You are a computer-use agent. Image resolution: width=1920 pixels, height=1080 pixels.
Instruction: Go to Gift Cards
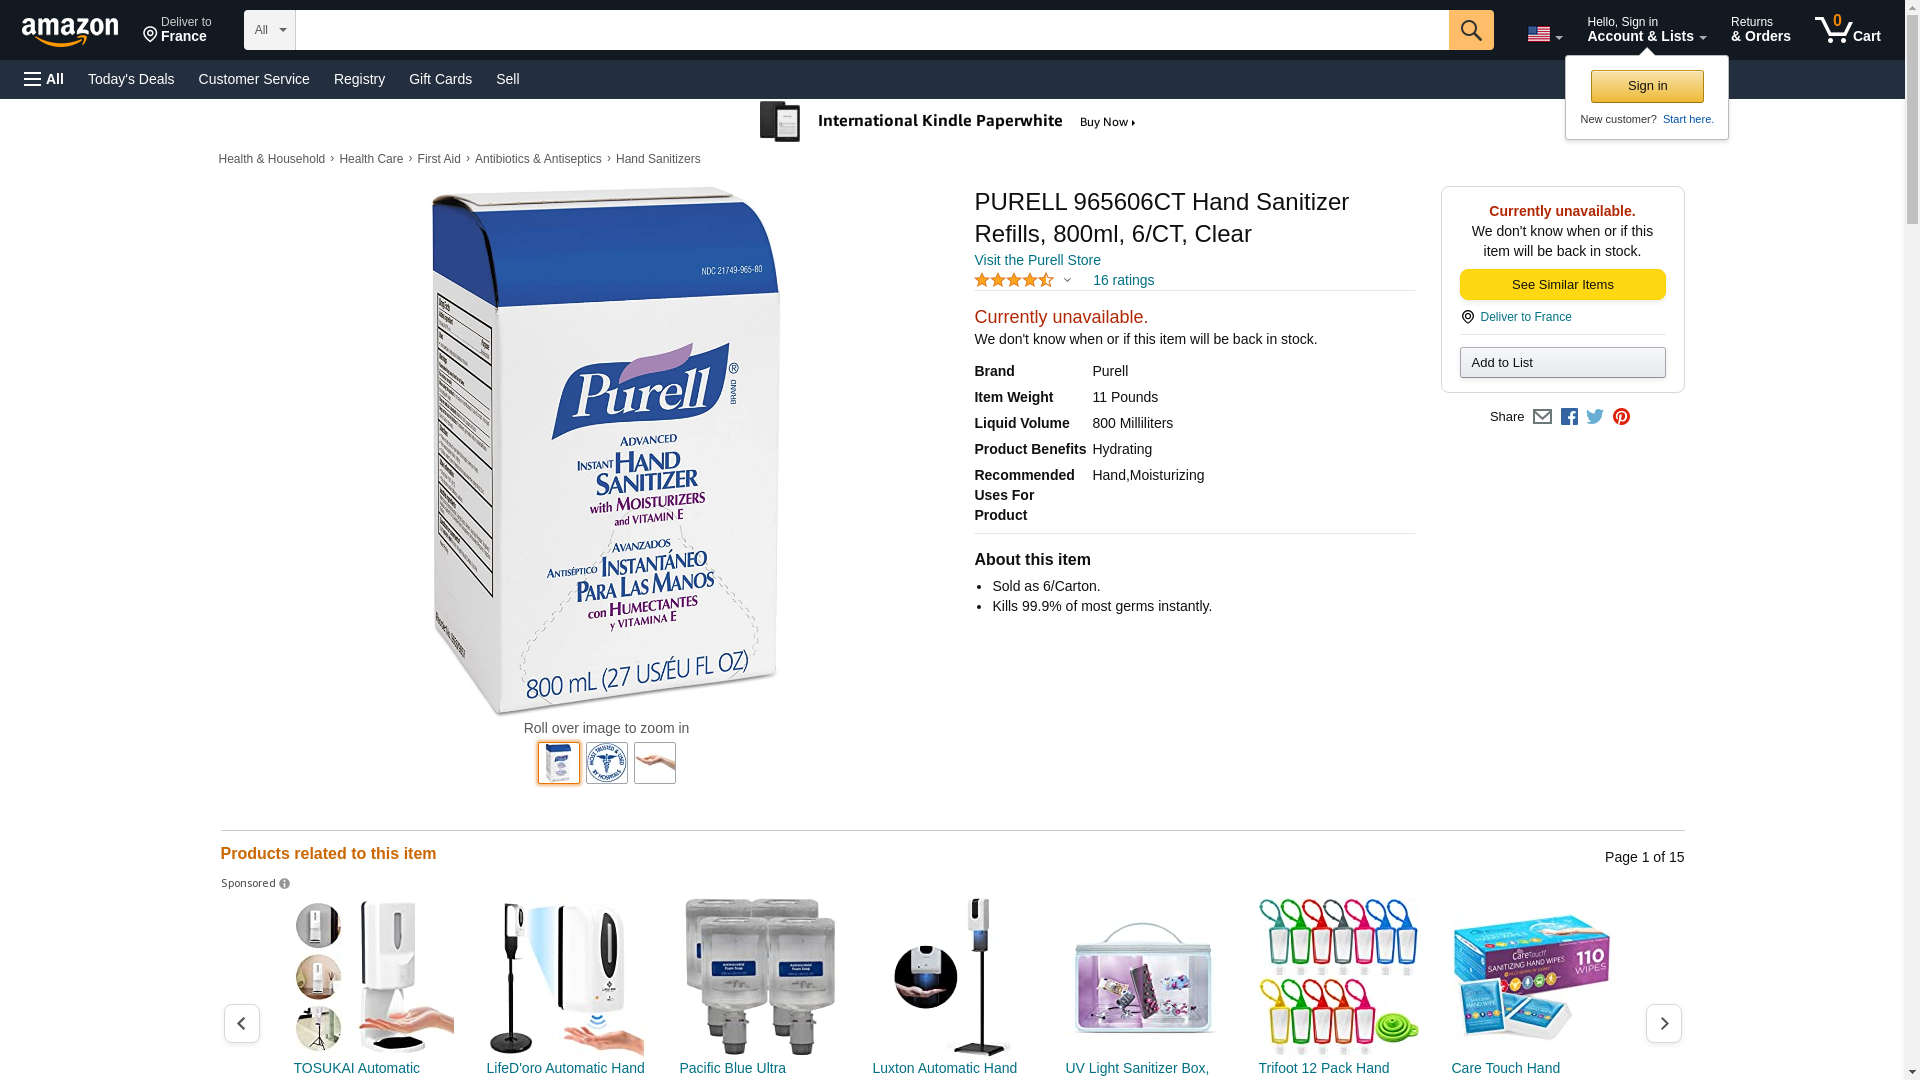[440, 79]
